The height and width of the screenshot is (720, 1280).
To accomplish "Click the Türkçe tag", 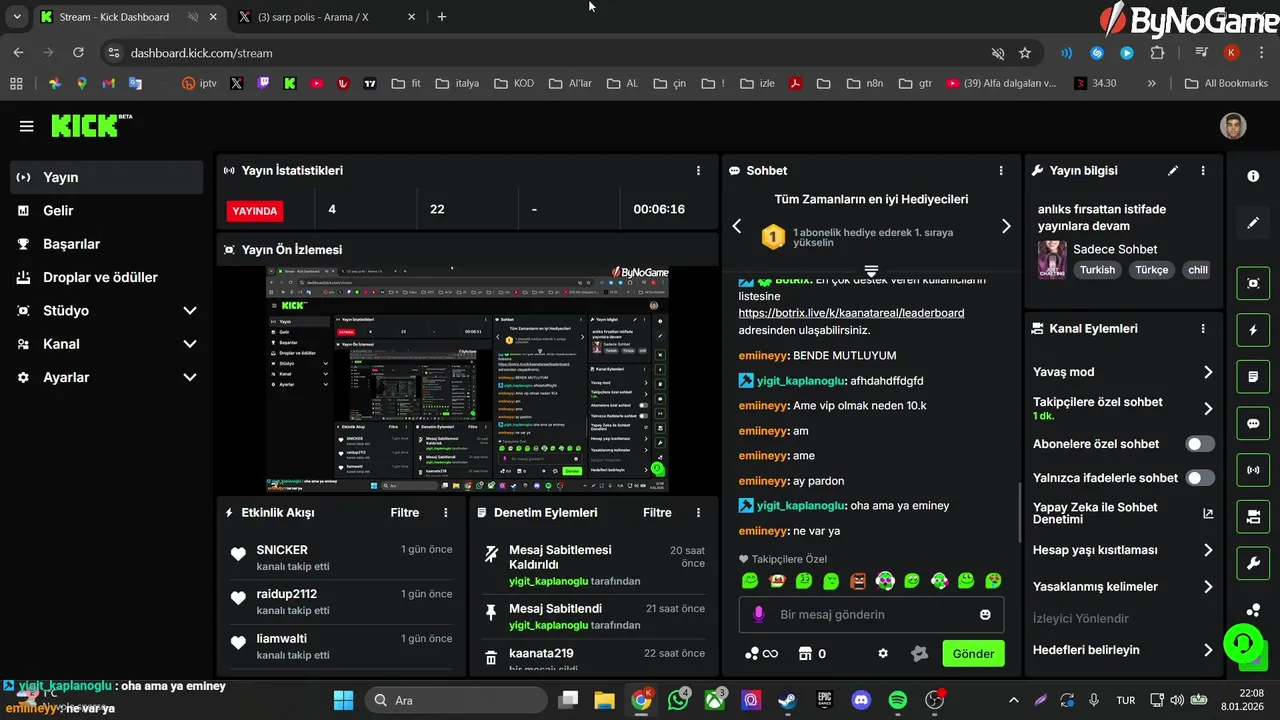I will point(1151,270).
